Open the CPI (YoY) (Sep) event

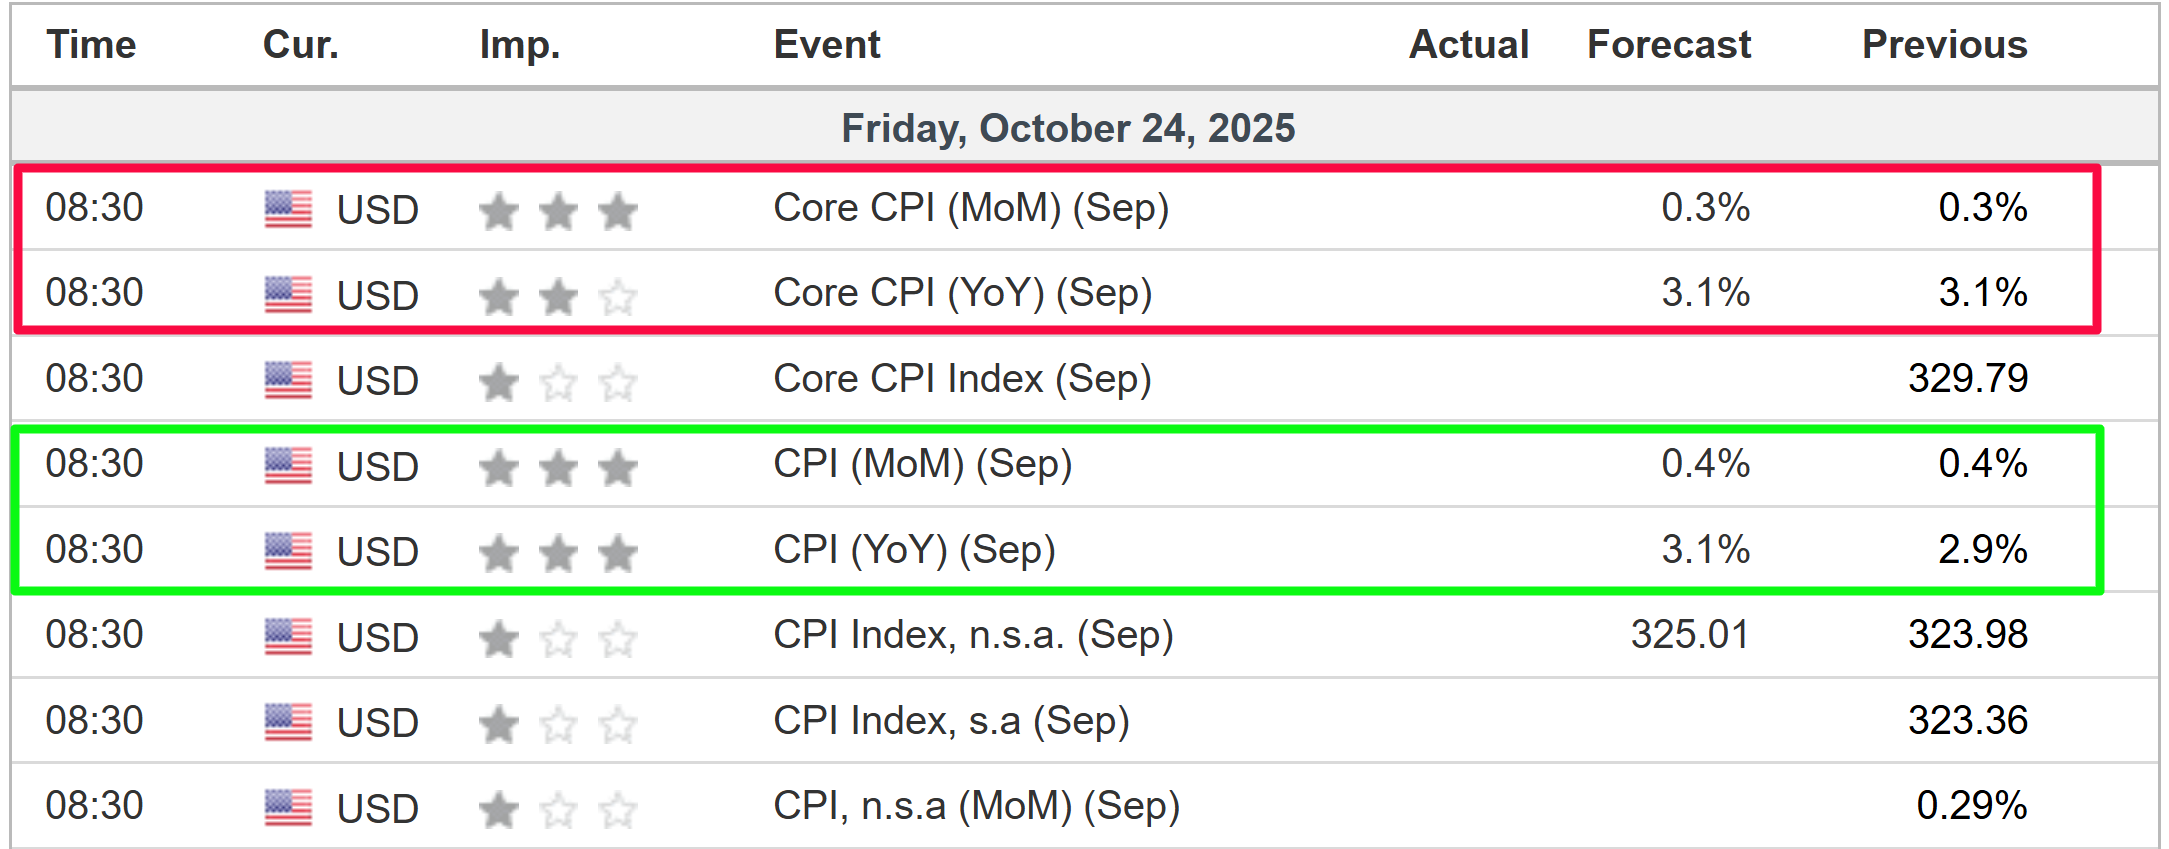point(914,550)
